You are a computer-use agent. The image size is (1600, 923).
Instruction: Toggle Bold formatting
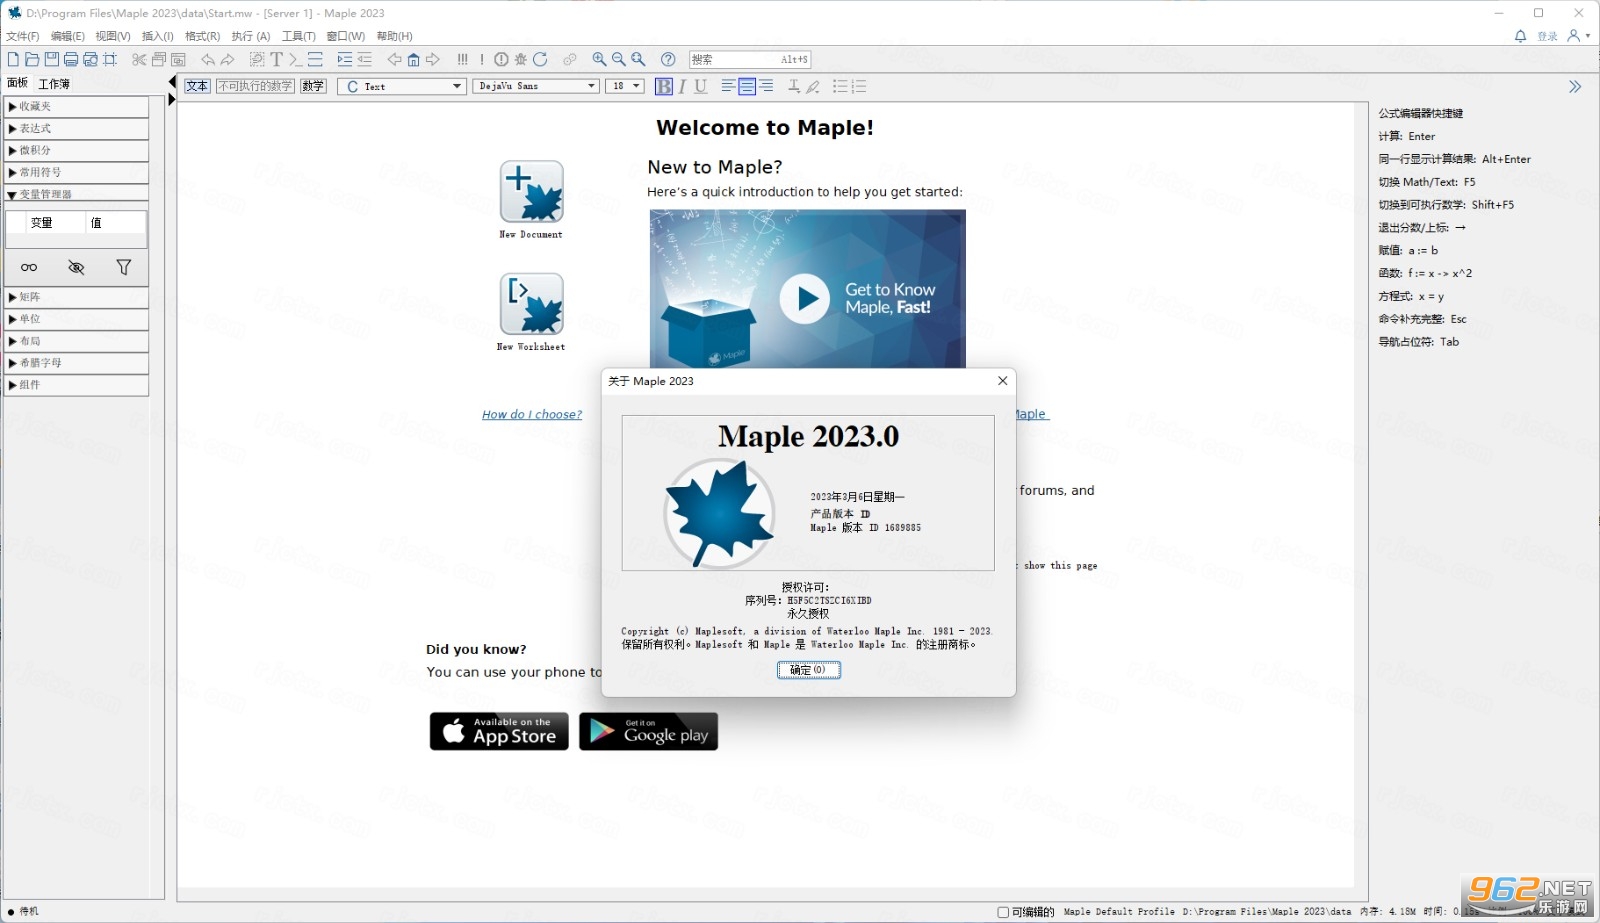(664, 87)
